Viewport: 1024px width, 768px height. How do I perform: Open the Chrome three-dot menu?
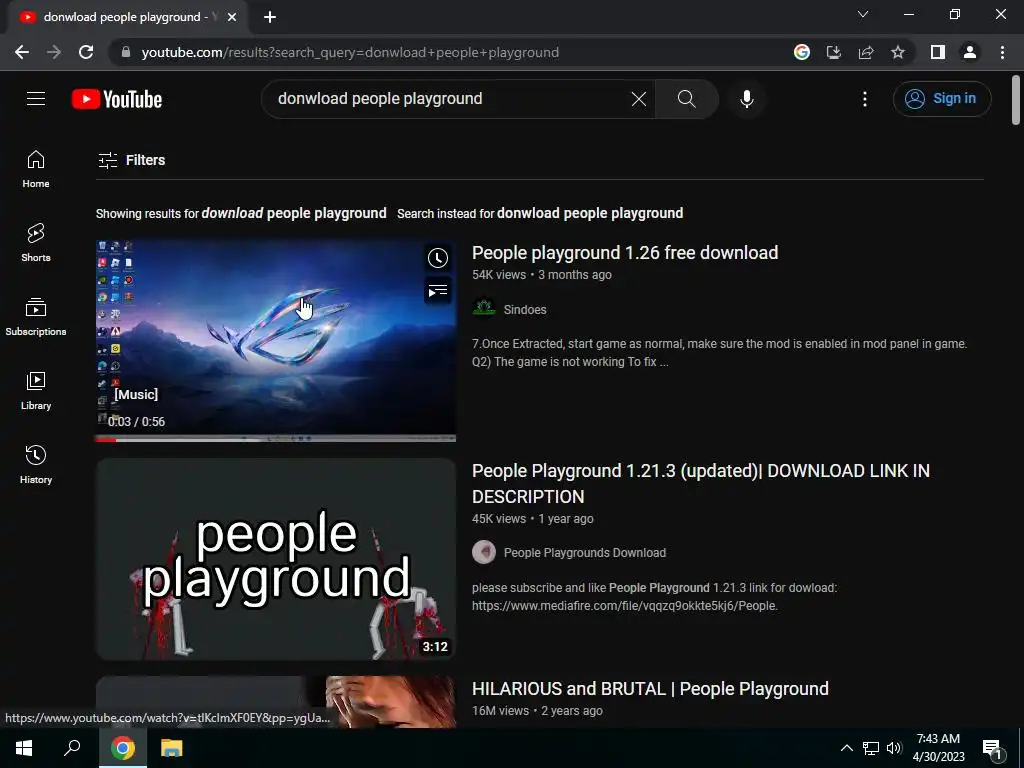tap(1002, 52)
